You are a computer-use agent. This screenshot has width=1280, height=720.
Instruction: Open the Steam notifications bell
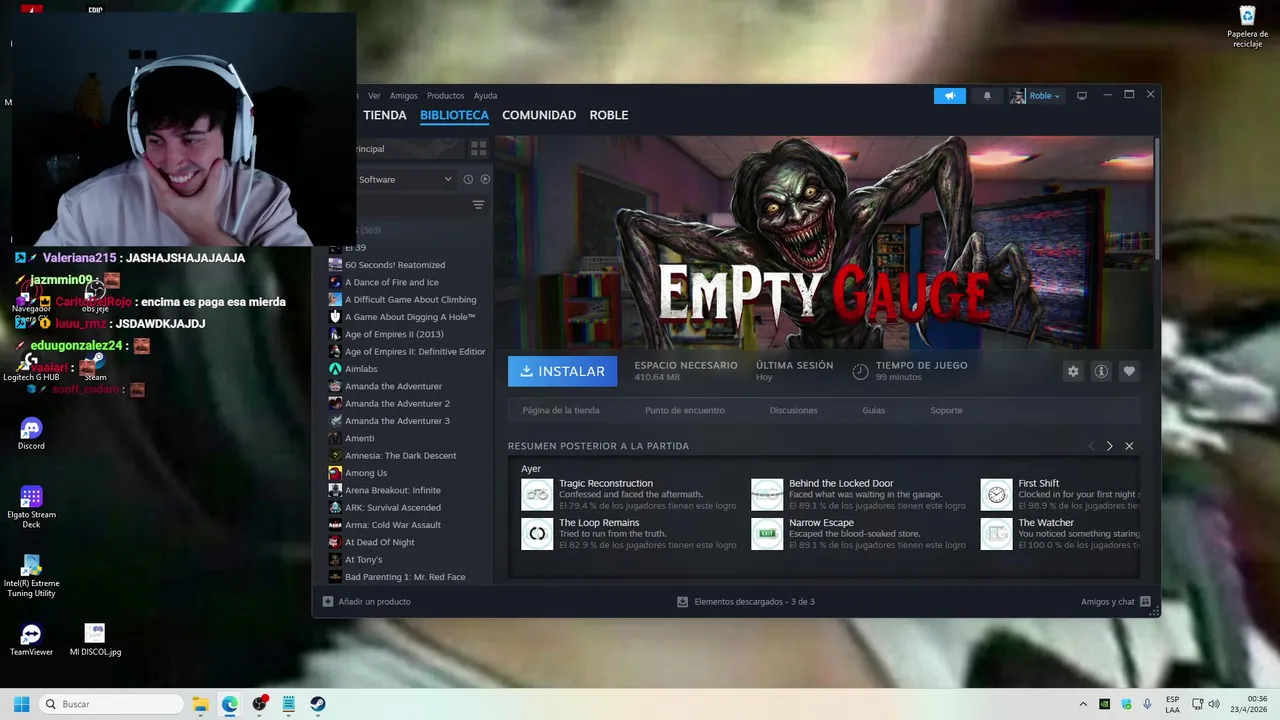click(x=987, y=96)
